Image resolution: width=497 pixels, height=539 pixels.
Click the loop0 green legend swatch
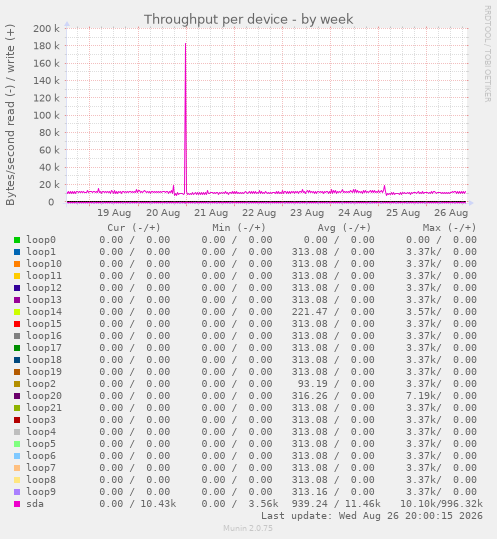(x=17, y=240)
